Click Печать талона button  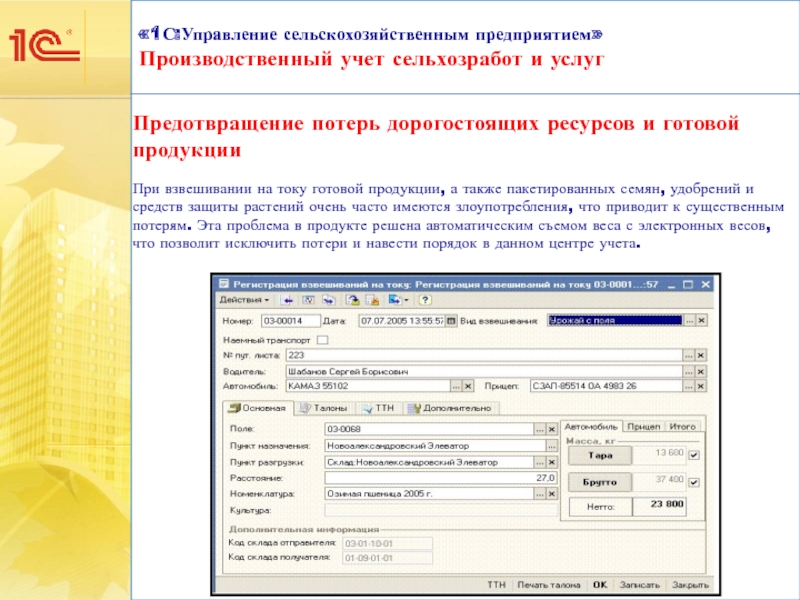(x=548, y=585)
